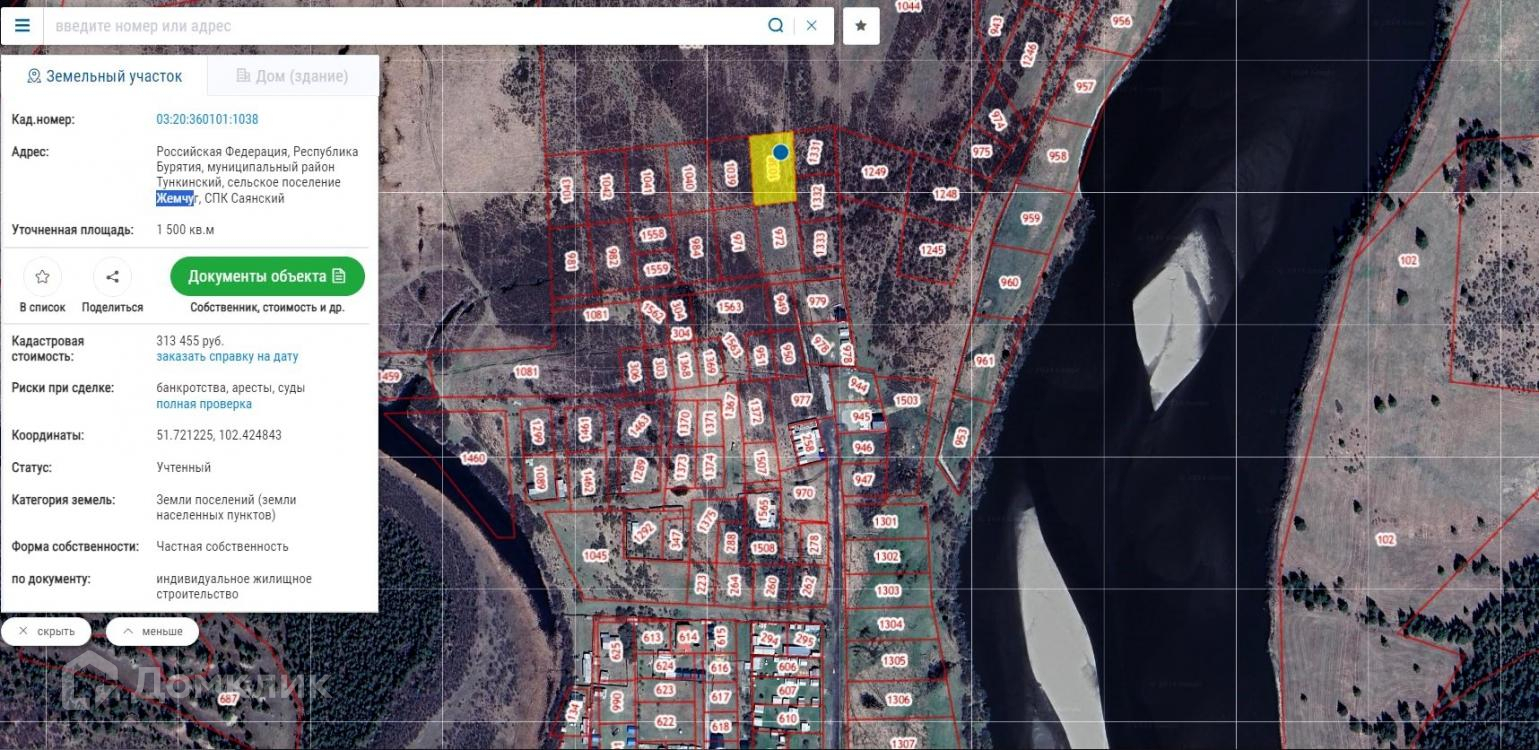The image size is (1539, 750).
Task: Select parcel 1081 on the map
Action: click(x=596, y=315)
